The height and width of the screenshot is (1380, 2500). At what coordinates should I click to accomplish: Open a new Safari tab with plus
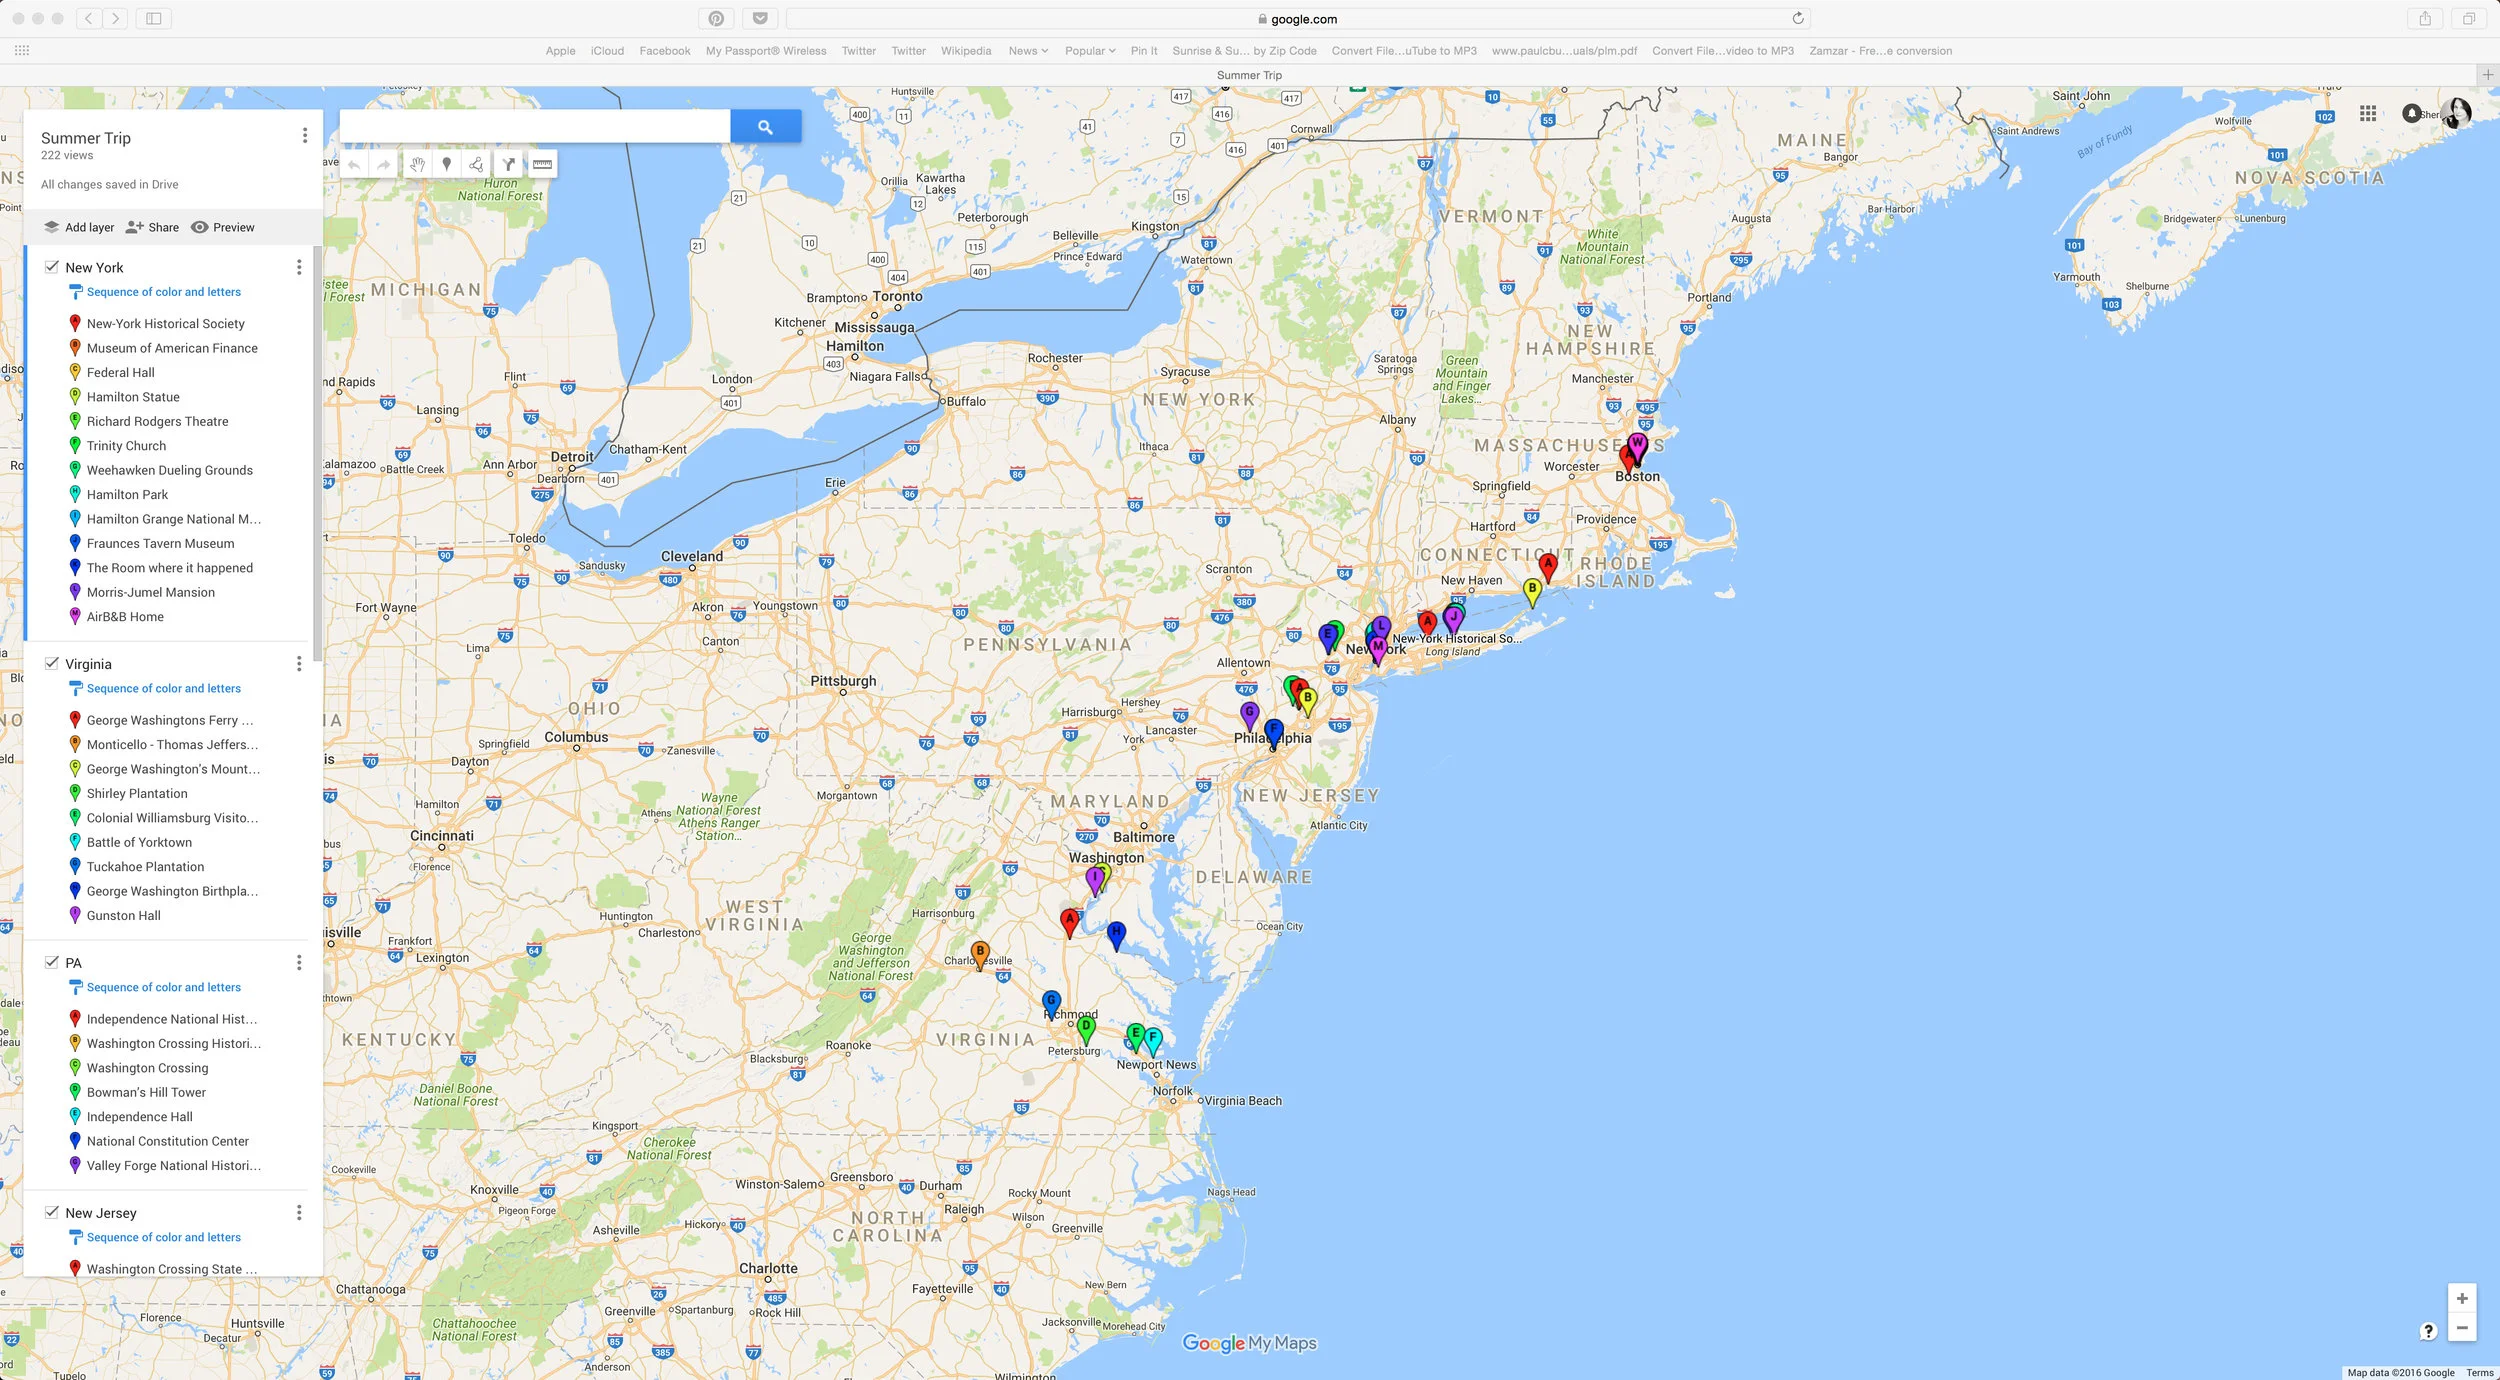pos(2487,75)
